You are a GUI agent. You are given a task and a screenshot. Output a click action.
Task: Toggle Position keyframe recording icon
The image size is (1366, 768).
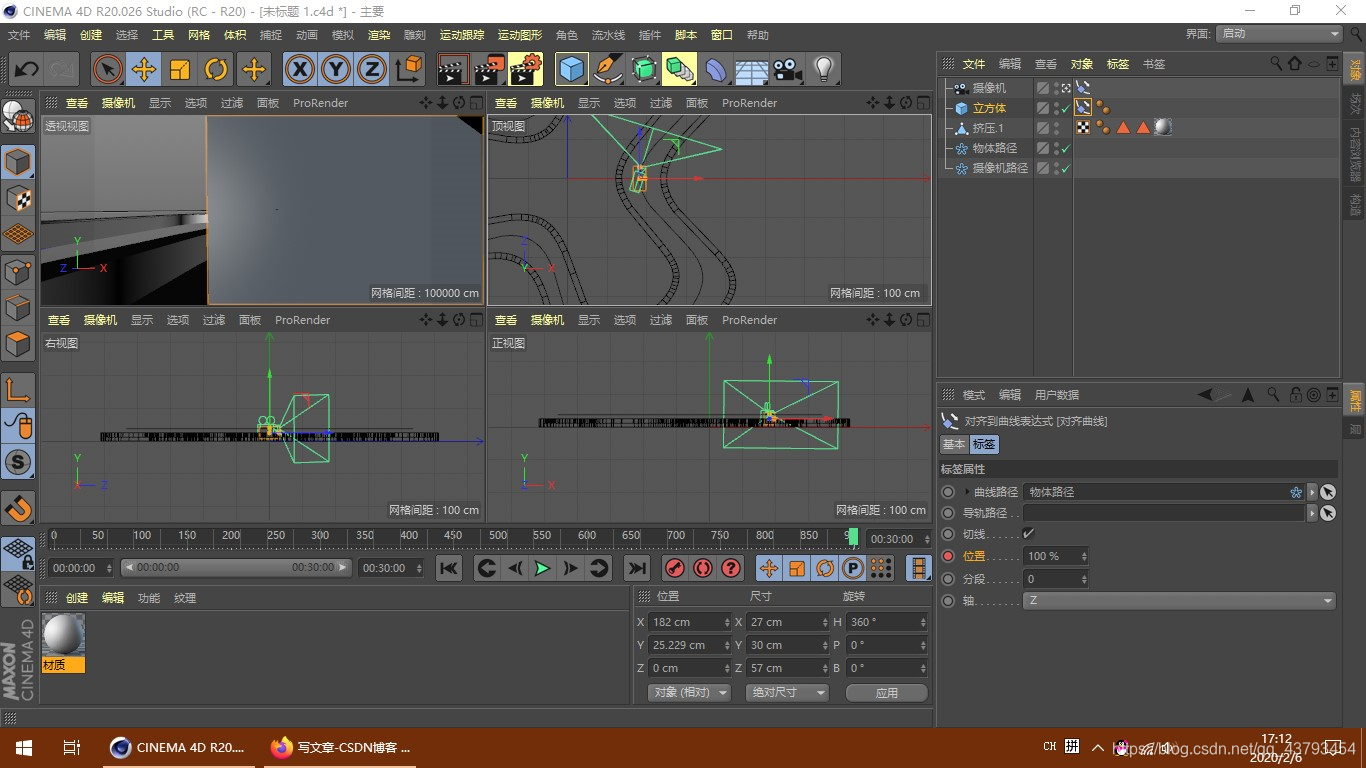point(769,568)
